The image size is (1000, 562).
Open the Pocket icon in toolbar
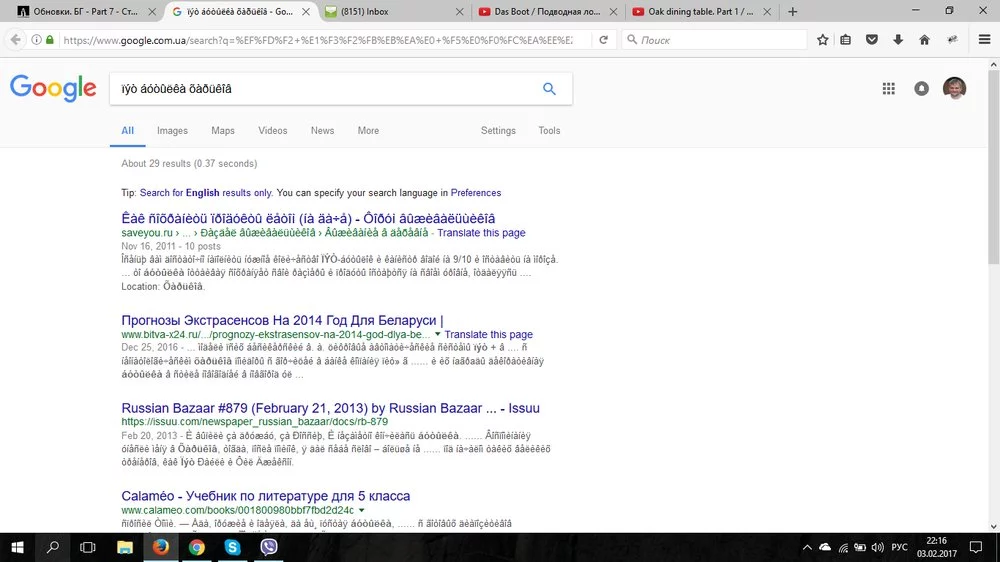click(x=872, y=40)
